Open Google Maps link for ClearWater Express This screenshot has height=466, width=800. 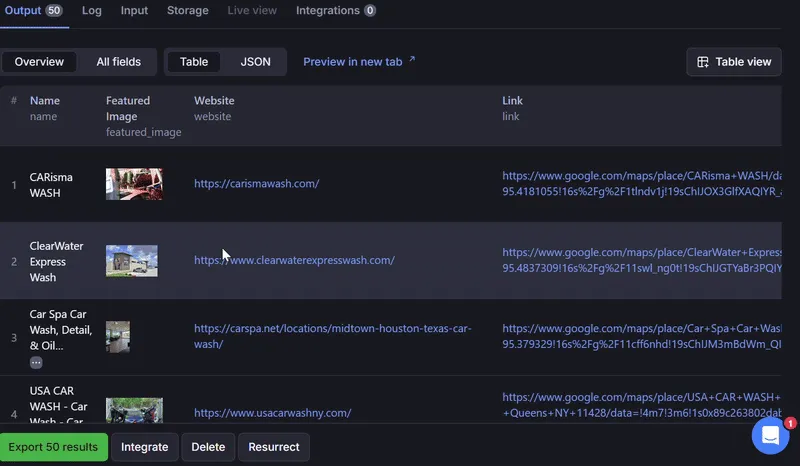(x=642, y=260)
